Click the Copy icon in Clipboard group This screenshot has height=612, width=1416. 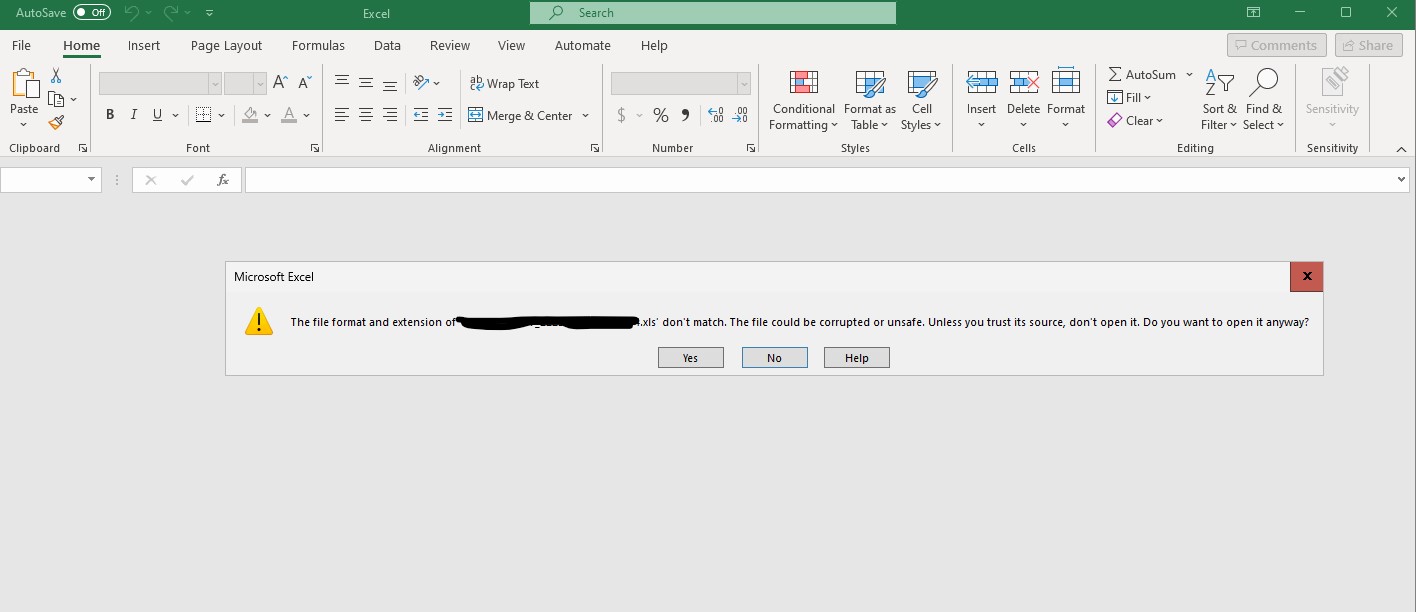[56, 99]
